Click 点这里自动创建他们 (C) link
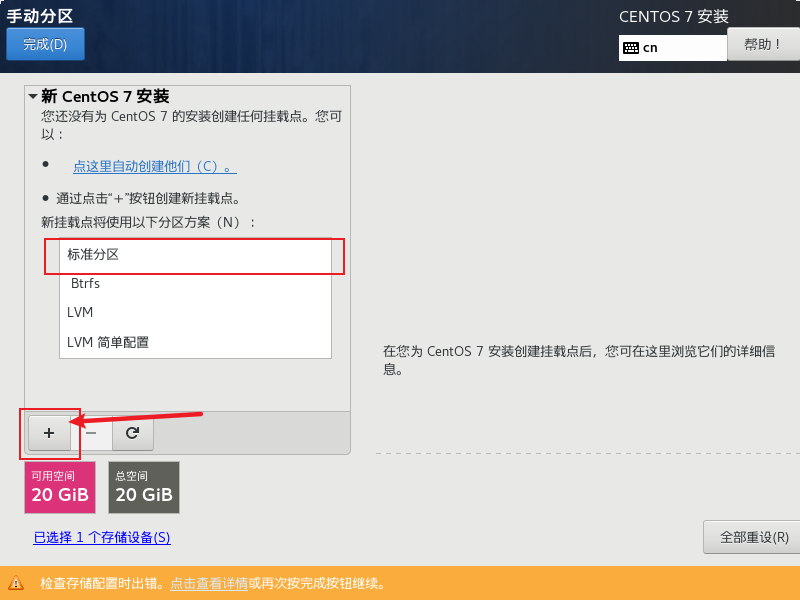The height and width of the screenshot is (600, 800). pyautogui.click(x=155, y=166)
